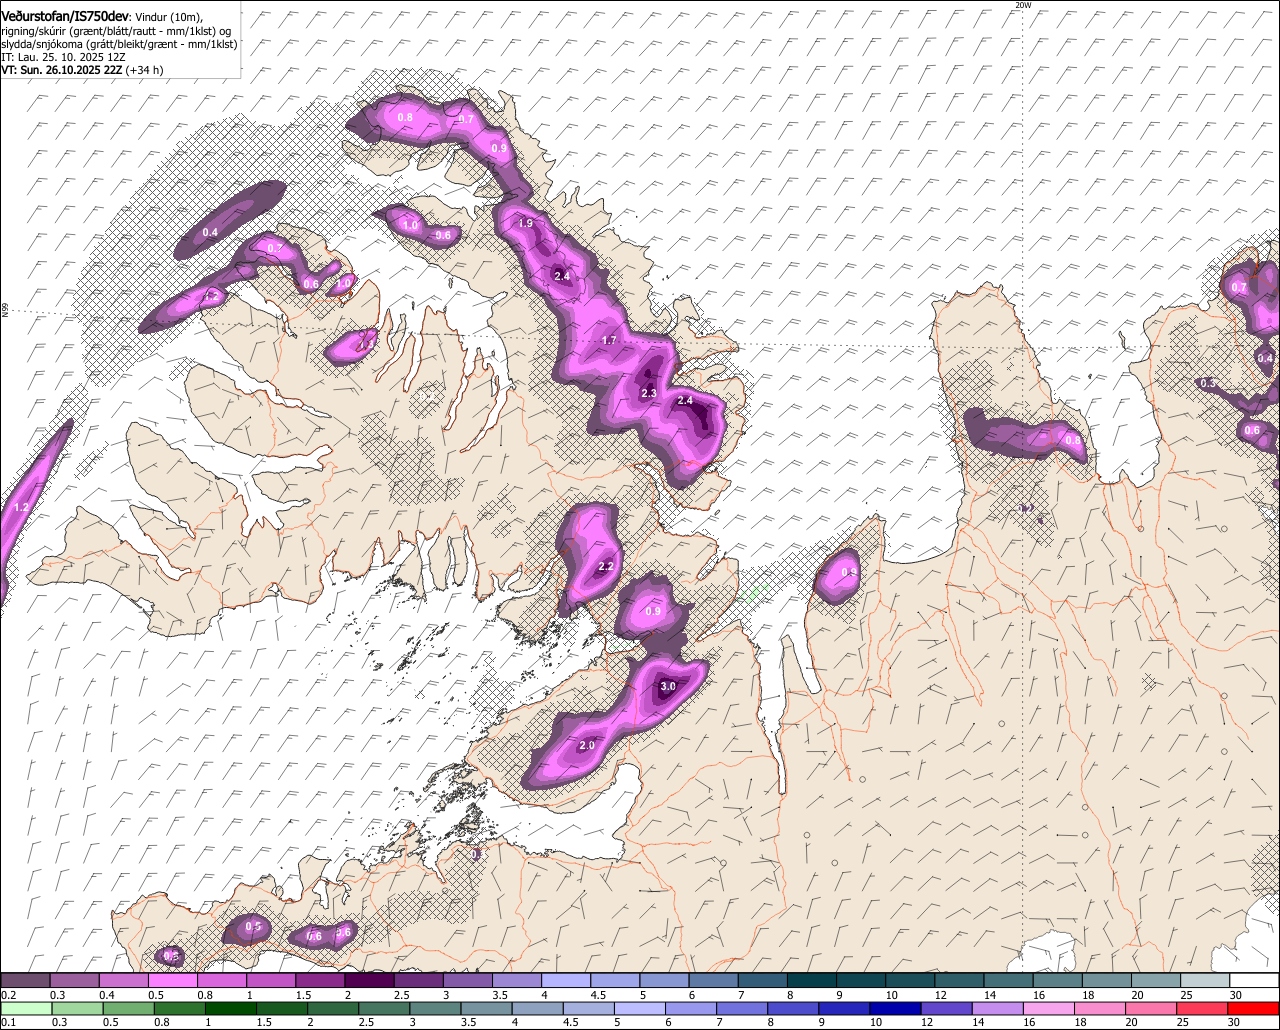Screen dimensions: 1280x1030
Task: Select the 2.0 precipitation label on the map
Action: (587, 746)
